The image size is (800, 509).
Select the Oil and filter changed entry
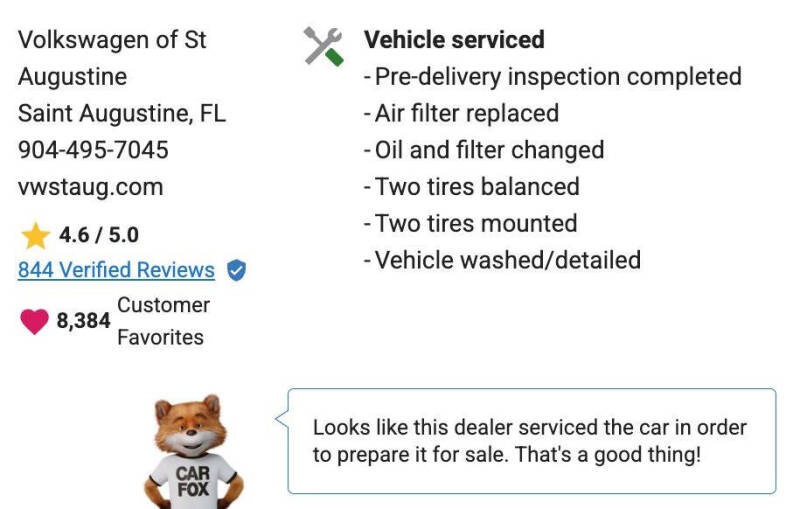(x=484, y=150)
